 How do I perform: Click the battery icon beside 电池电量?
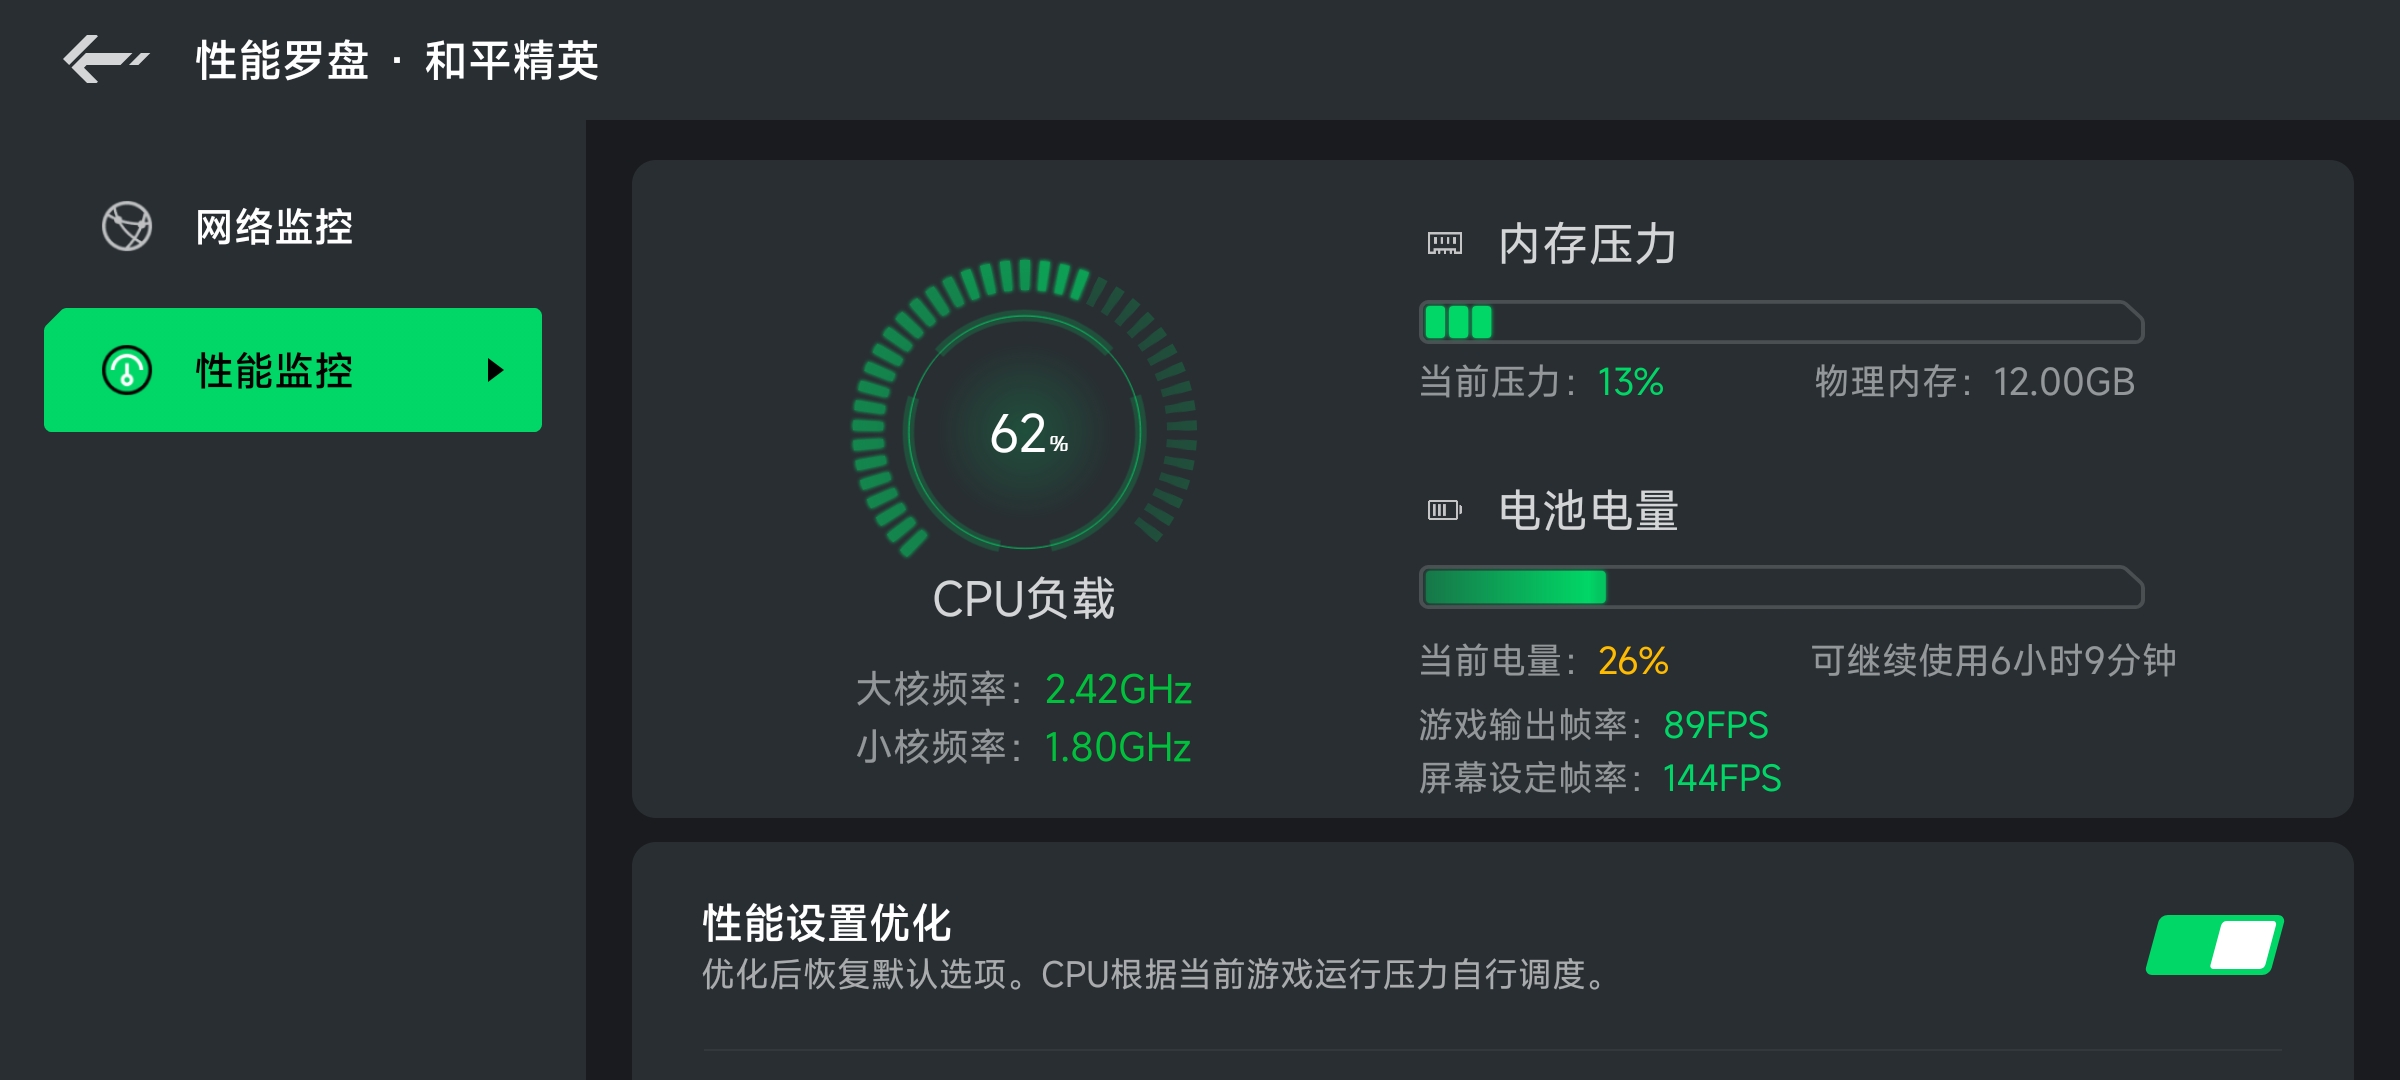point(1444,510)
